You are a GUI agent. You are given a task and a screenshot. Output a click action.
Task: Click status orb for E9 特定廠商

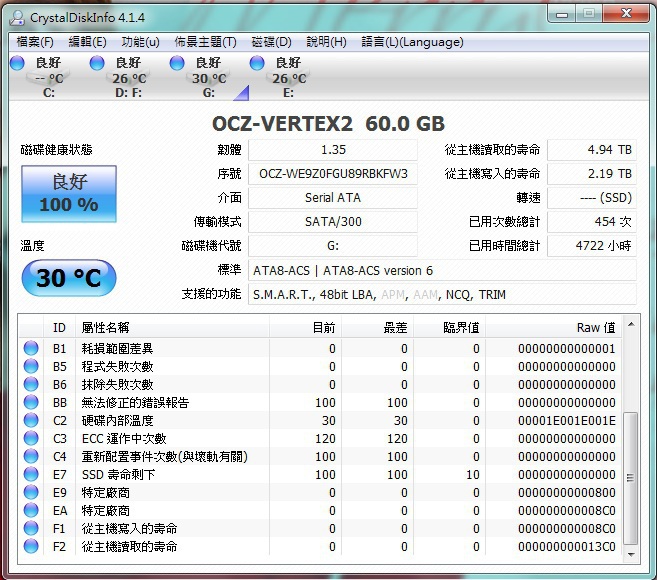(x=31, y=492)
